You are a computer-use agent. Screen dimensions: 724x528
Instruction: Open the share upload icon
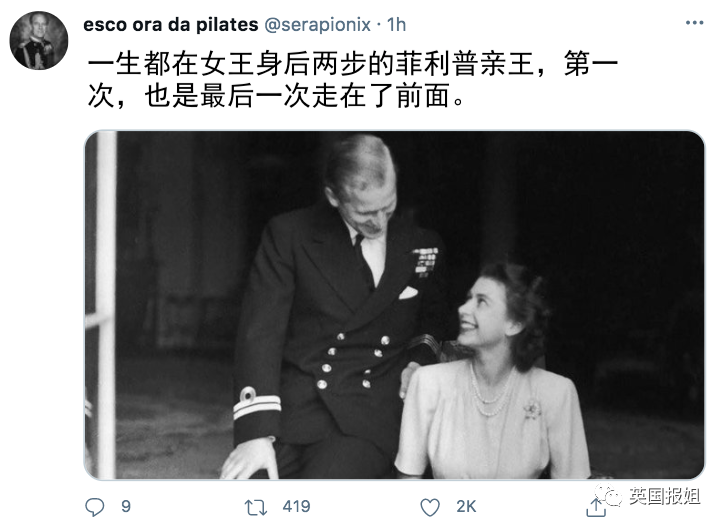click(x=596, y=507)
